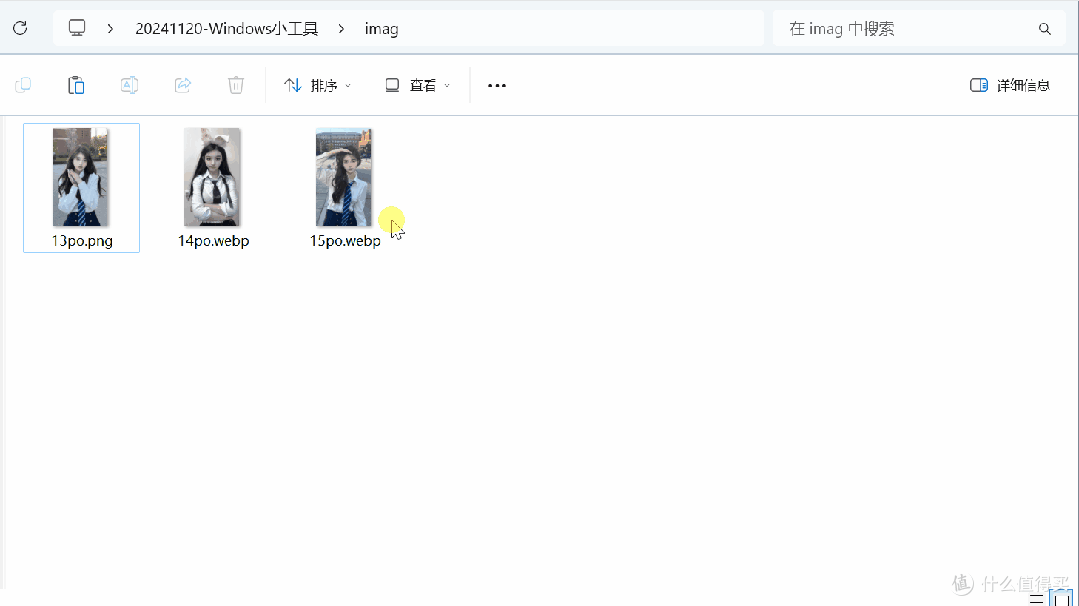The image size is (1079, 606).
Task: Expand the chevron after the monitor icon
Action: coord(110,29)
